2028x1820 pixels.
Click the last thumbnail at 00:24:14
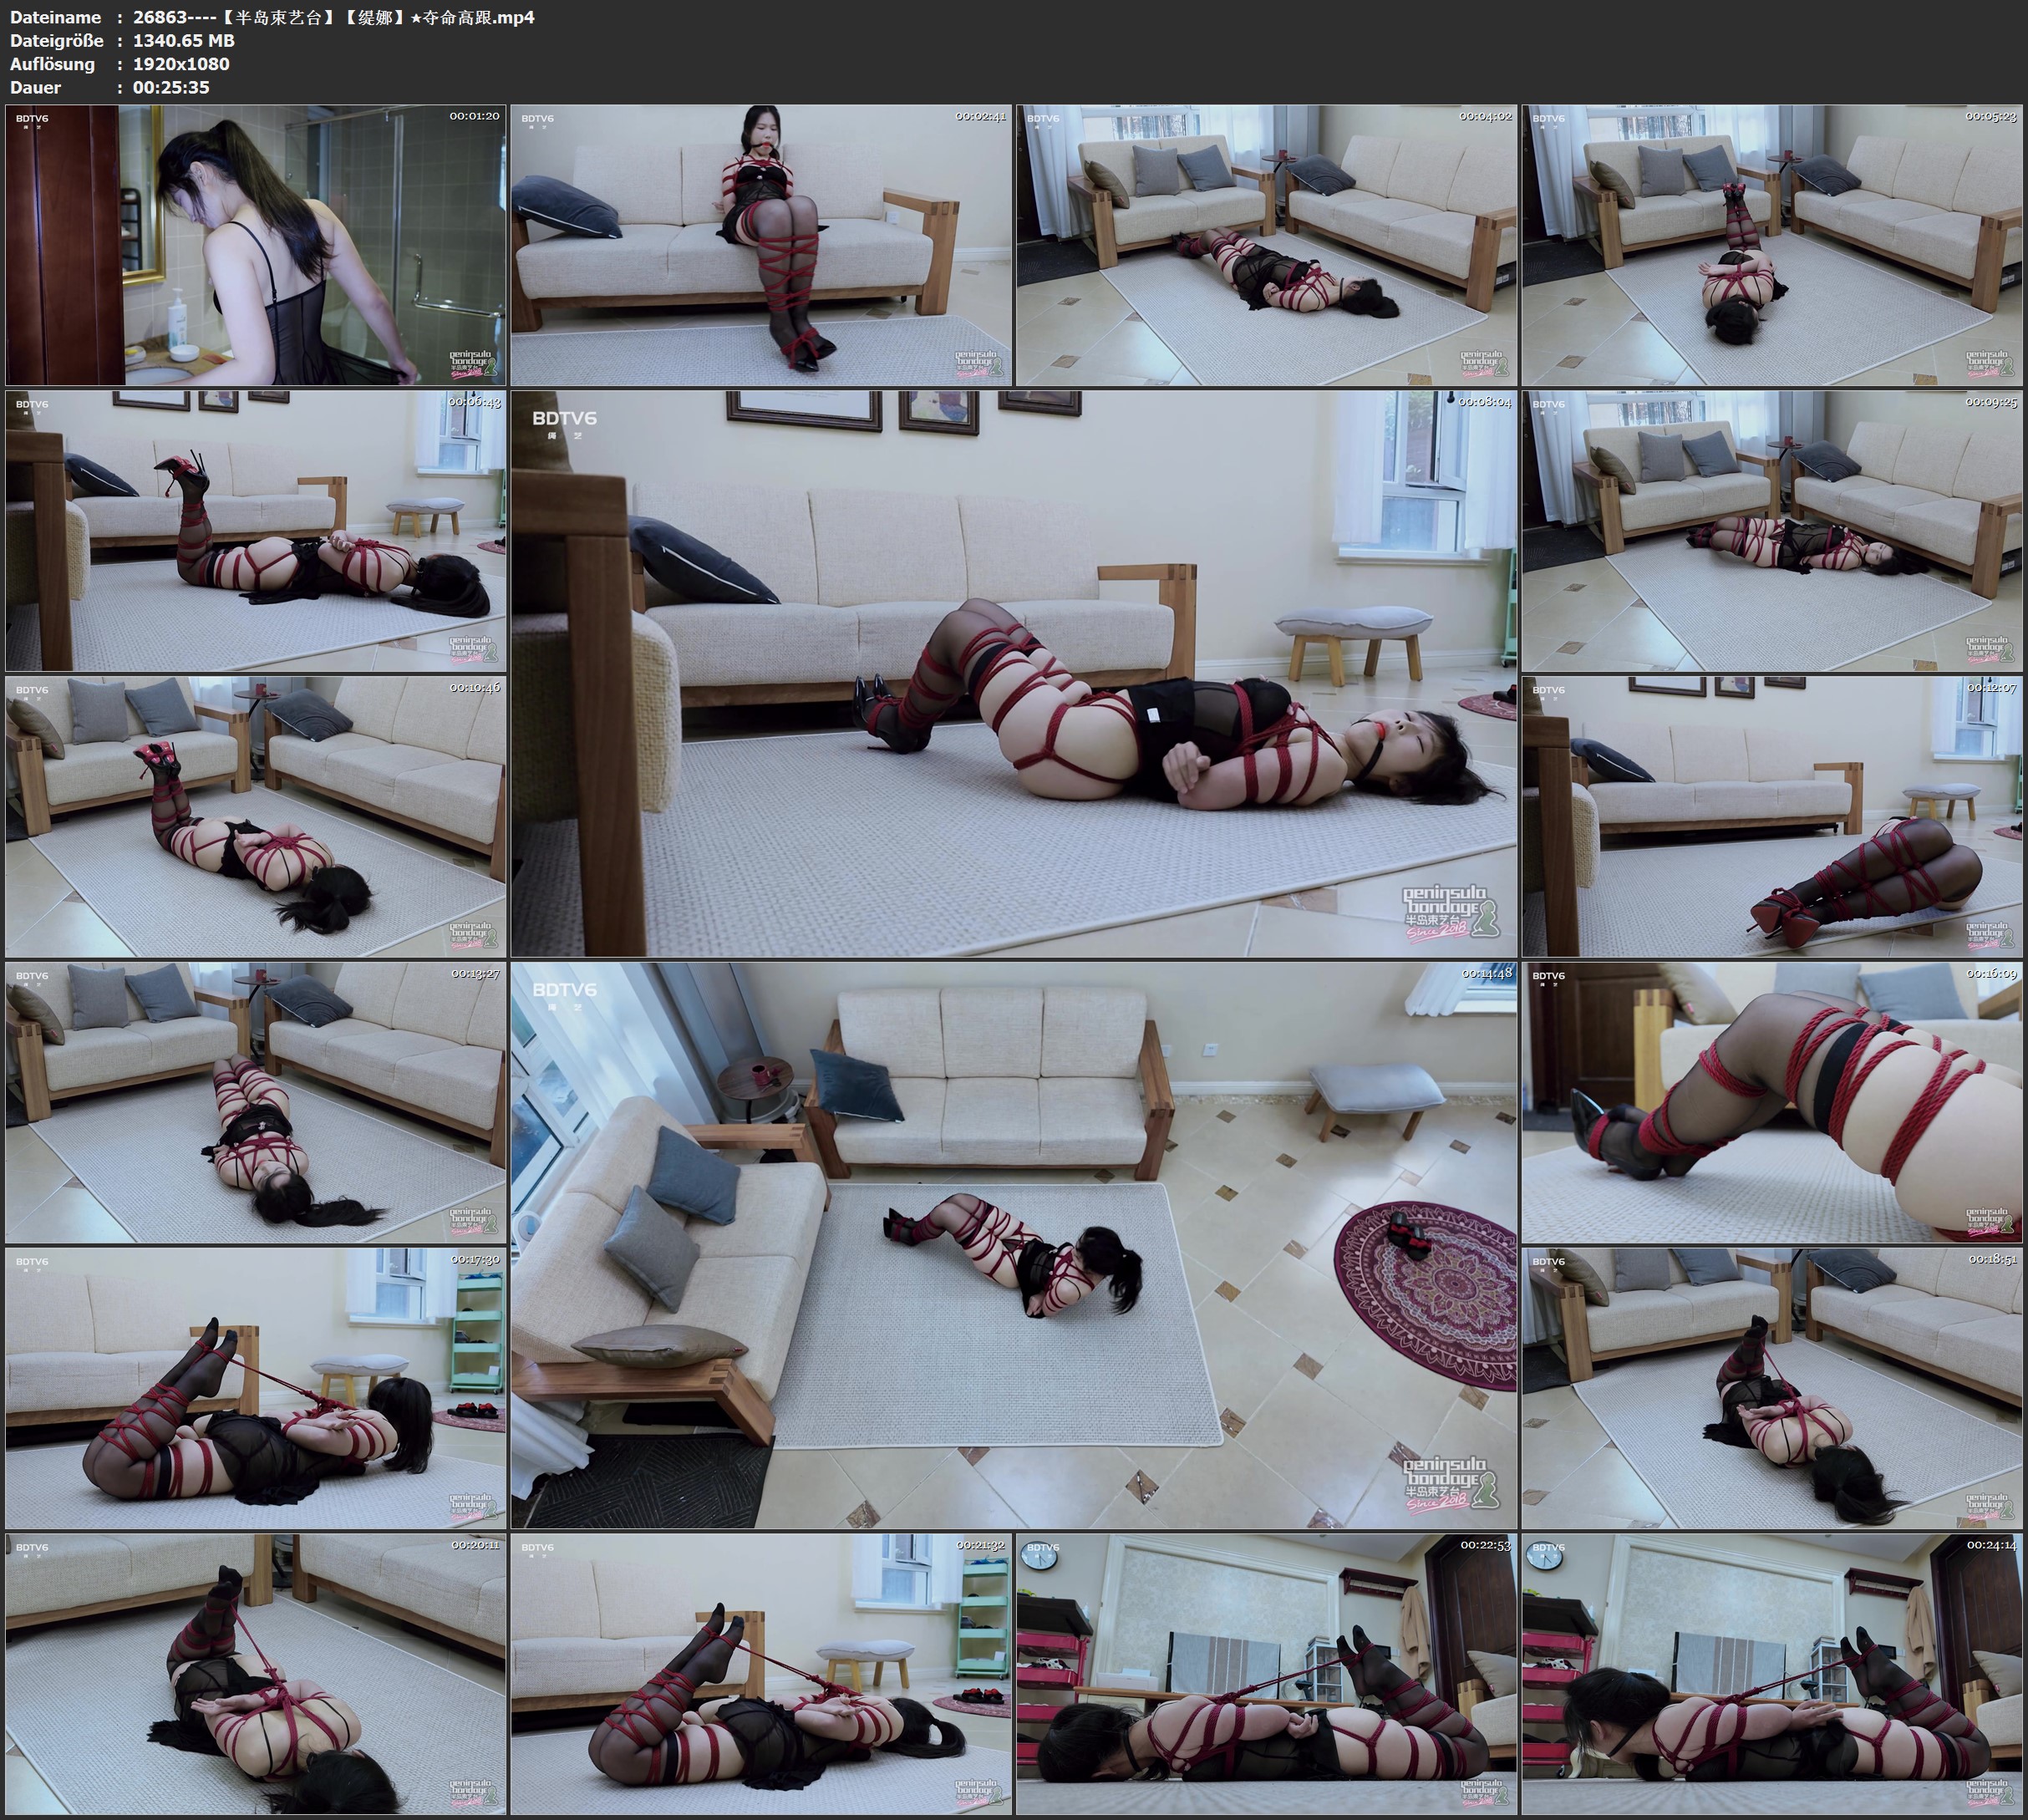pos(1772,1674)
